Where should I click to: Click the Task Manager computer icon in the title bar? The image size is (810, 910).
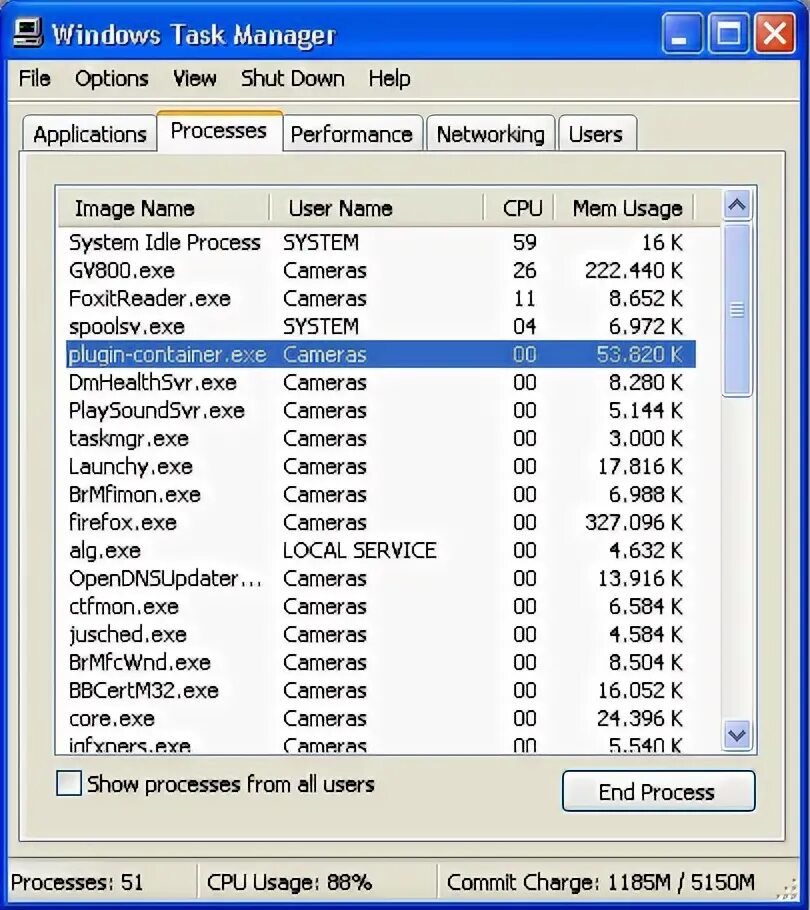27,32
